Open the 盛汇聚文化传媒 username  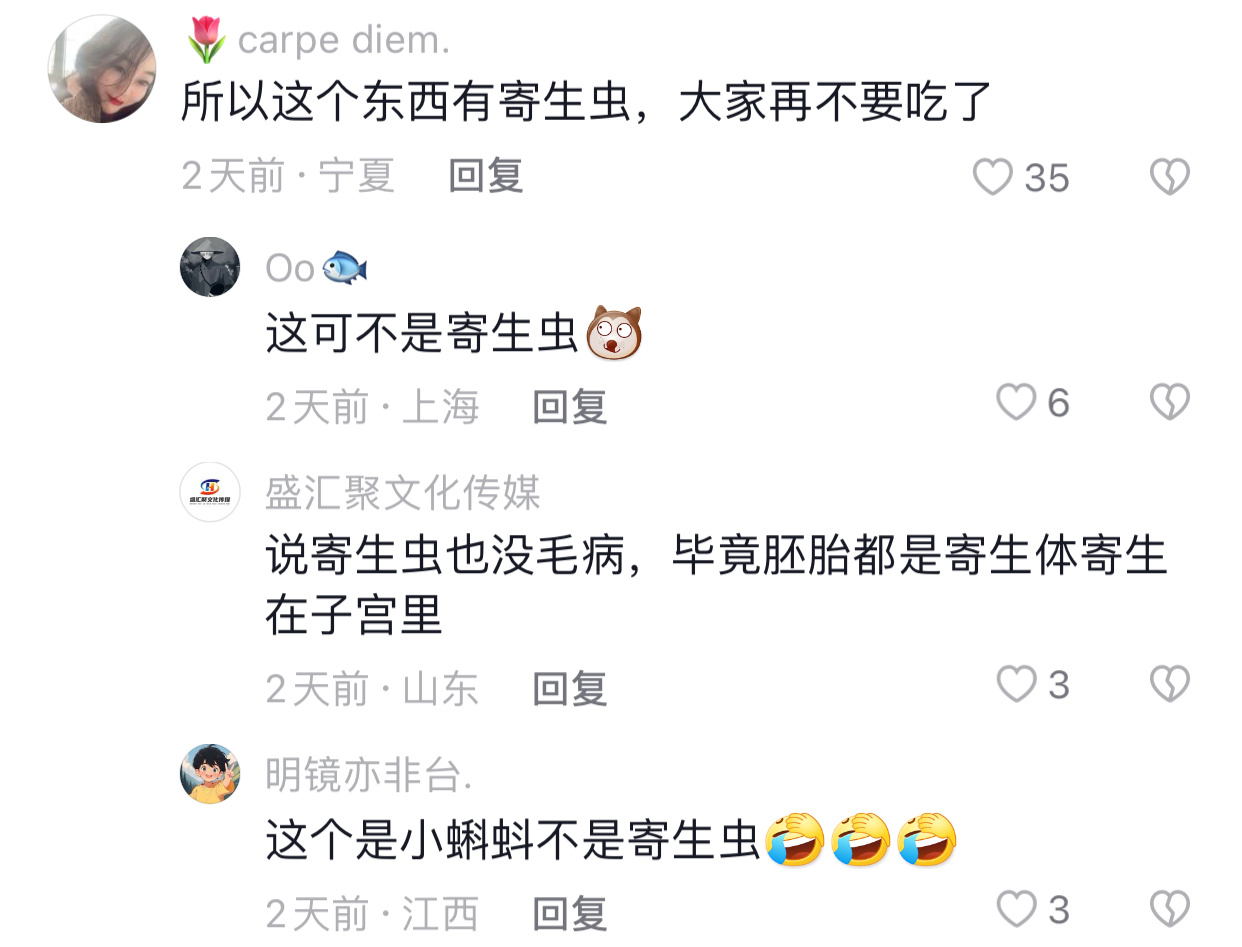coord(403,494)
